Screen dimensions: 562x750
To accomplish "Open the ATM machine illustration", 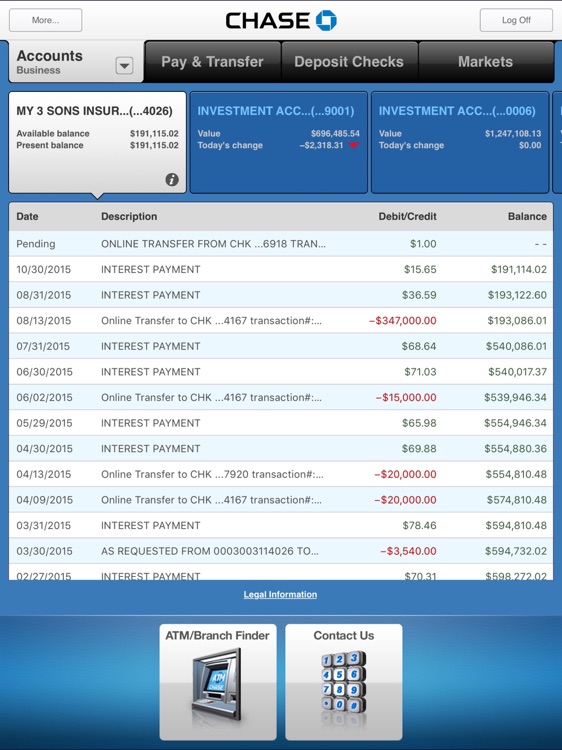I will [218, 684].
